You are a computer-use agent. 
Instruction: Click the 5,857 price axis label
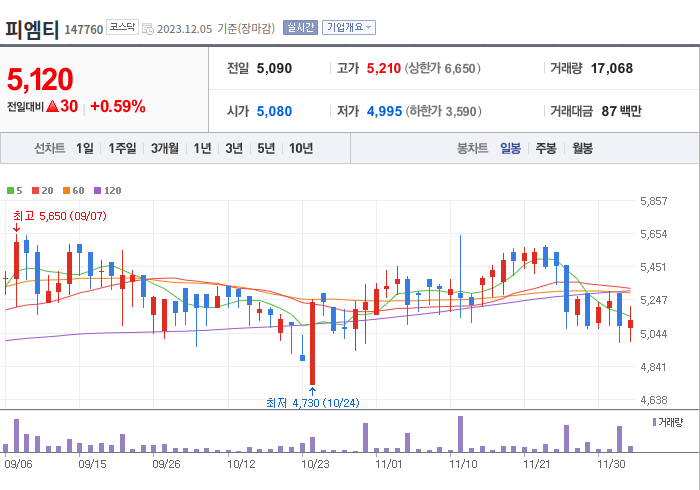[654, 201]
